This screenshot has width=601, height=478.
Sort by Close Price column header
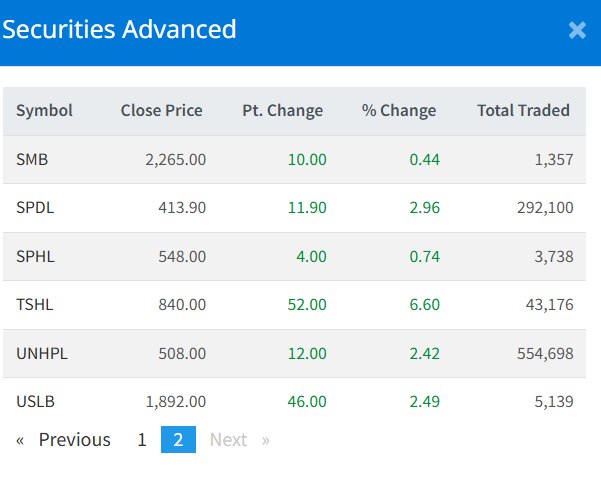(161, 111)
